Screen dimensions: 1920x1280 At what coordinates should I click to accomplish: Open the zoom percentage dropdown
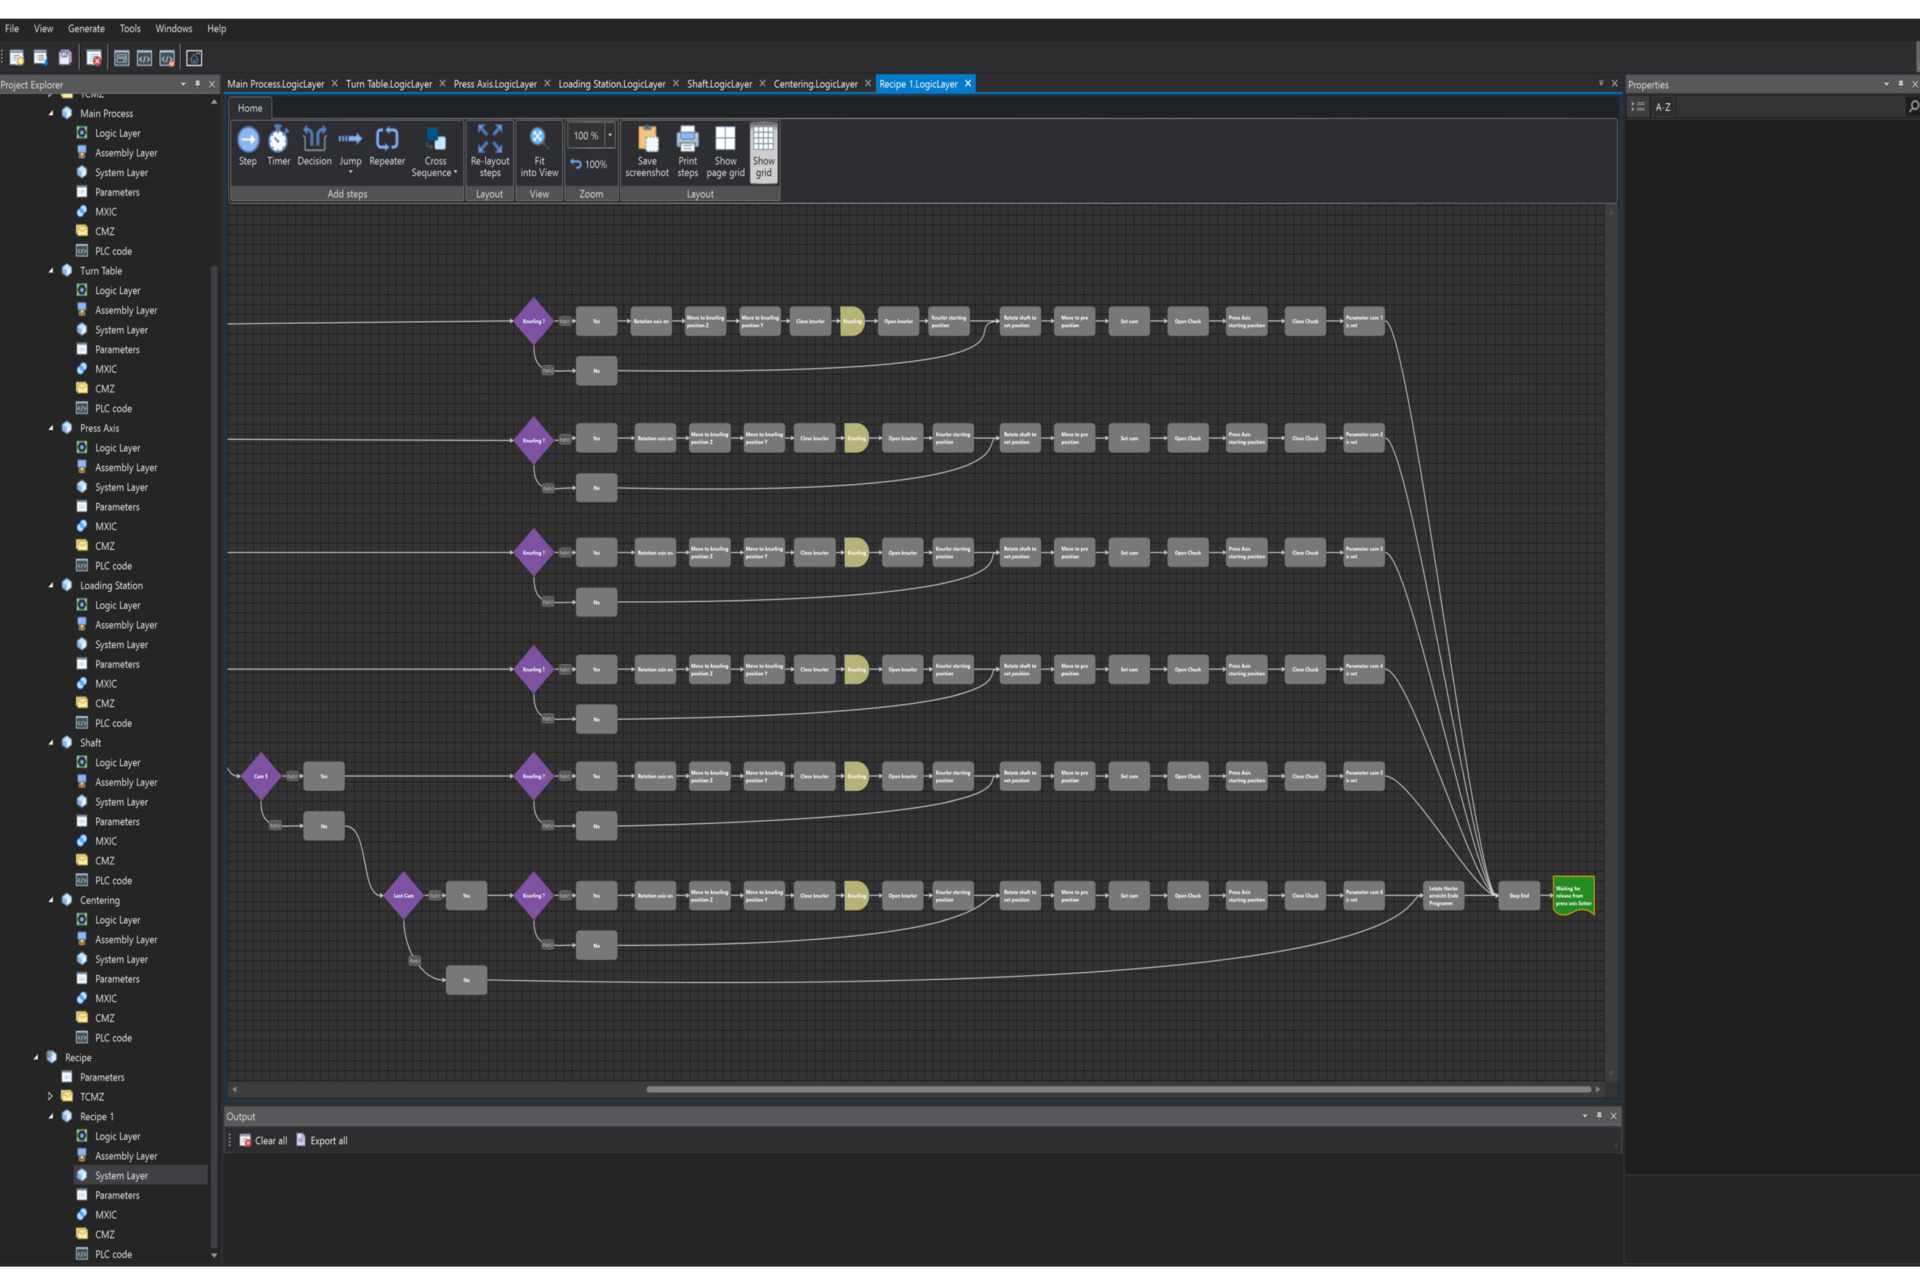610,136
